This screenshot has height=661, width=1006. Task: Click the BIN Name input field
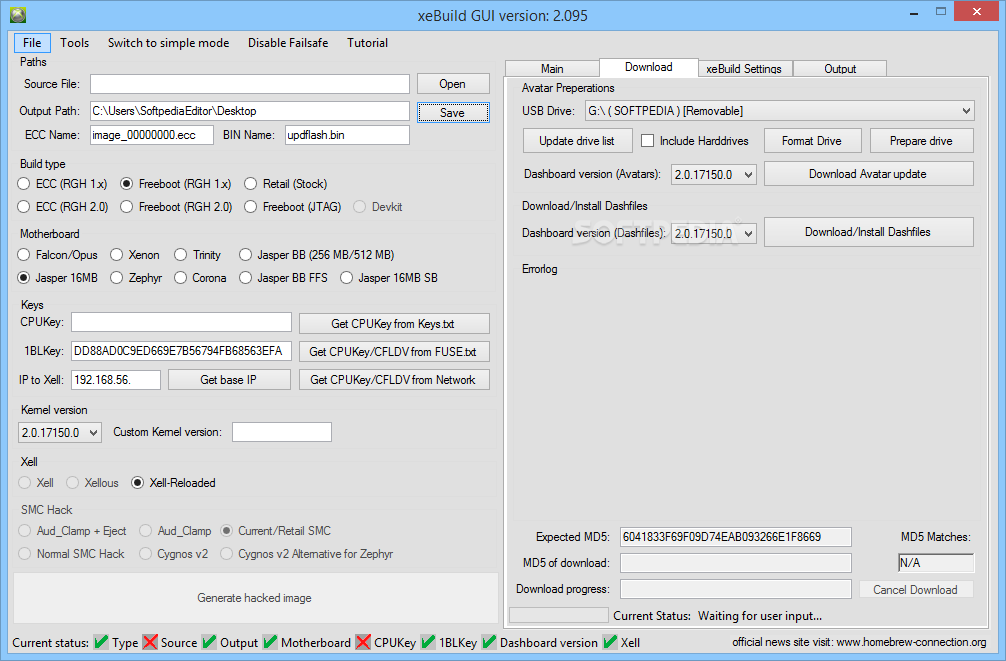tap(347, 135)
